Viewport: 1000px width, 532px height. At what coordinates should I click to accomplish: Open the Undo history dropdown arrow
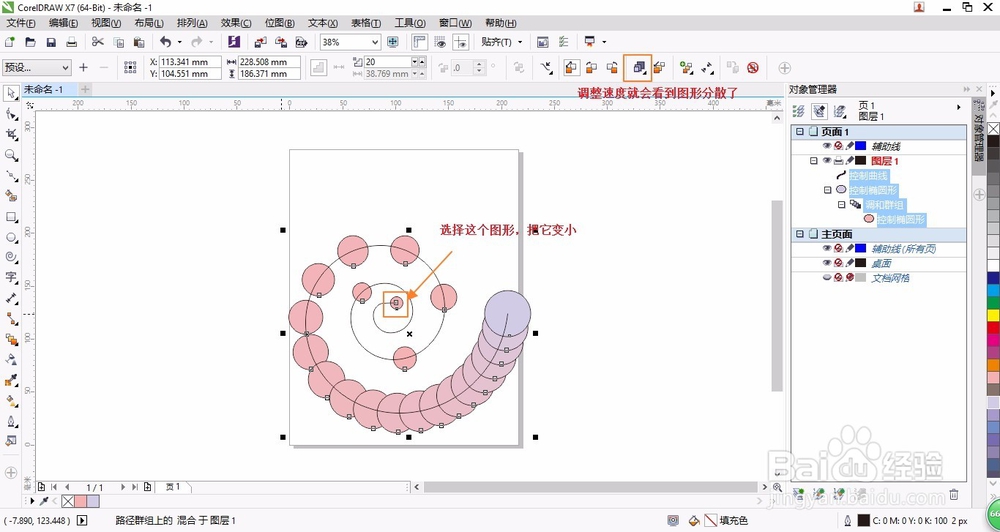(x=179, y=42)
